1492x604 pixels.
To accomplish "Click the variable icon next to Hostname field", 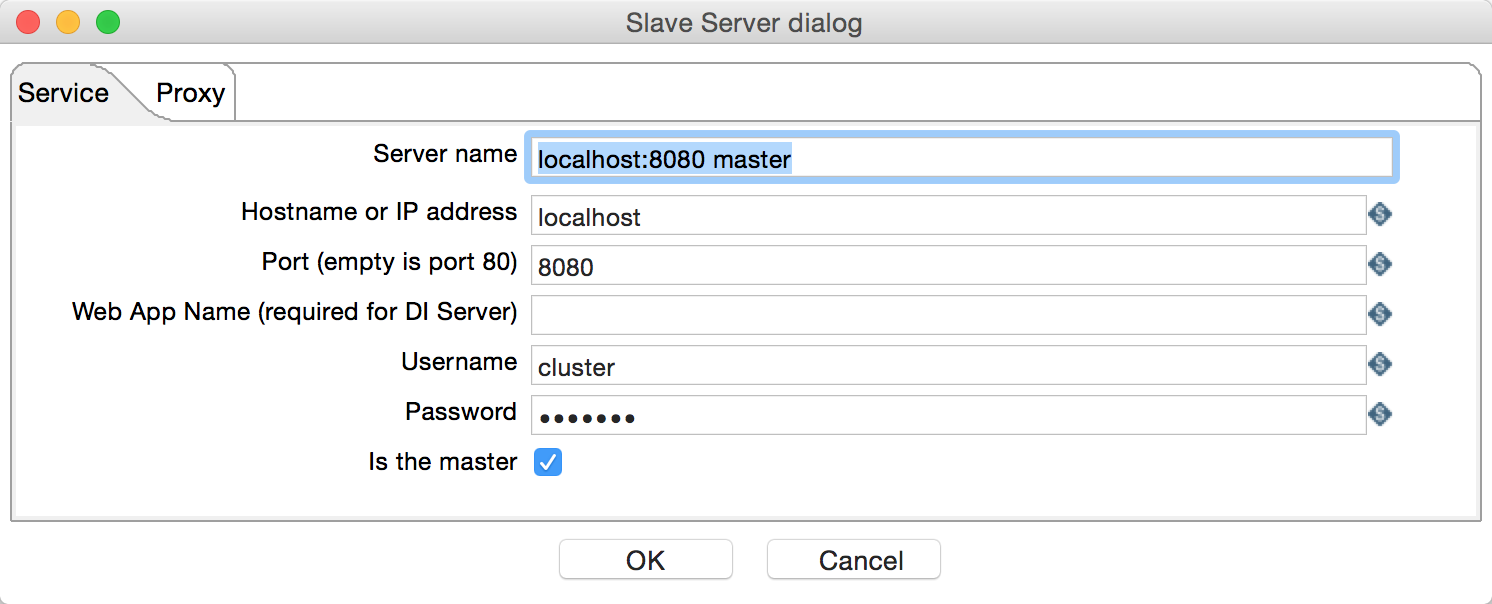I will tap(1380, 214).
